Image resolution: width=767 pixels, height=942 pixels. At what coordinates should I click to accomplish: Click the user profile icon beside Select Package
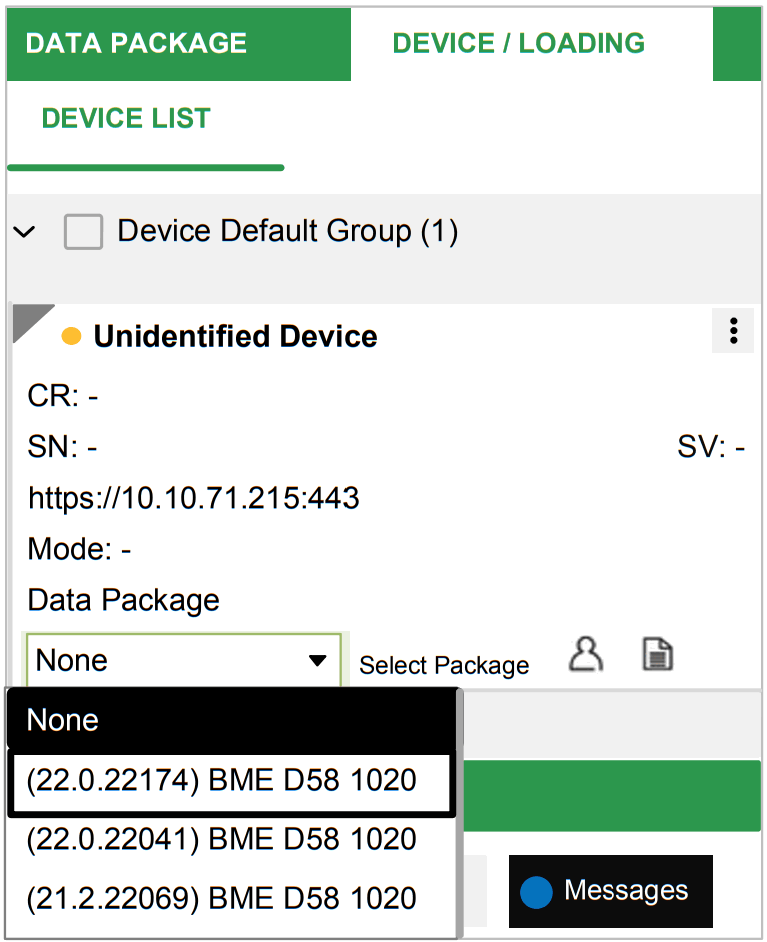(586, 655)
